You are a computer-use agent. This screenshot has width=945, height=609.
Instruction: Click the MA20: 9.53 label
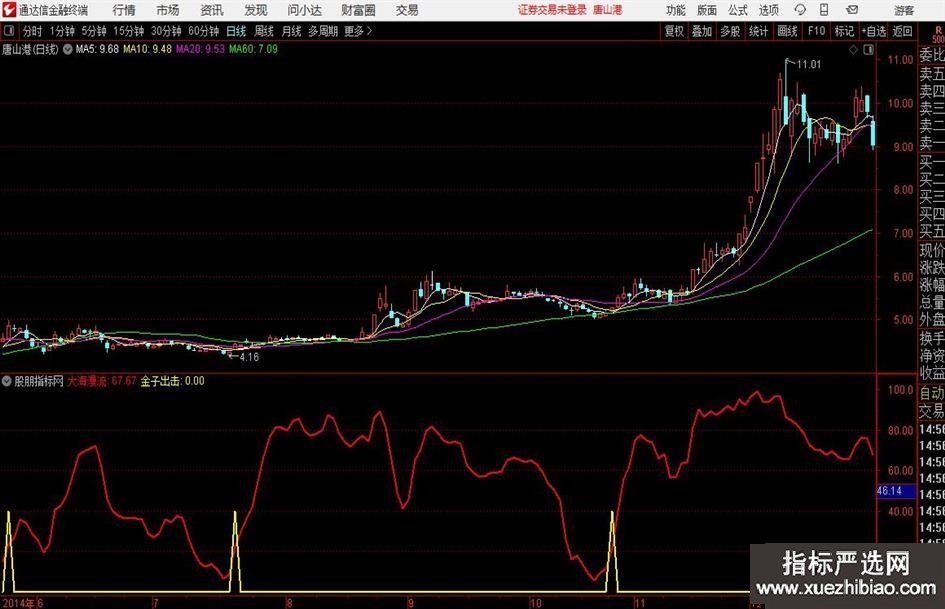point(200,49)
